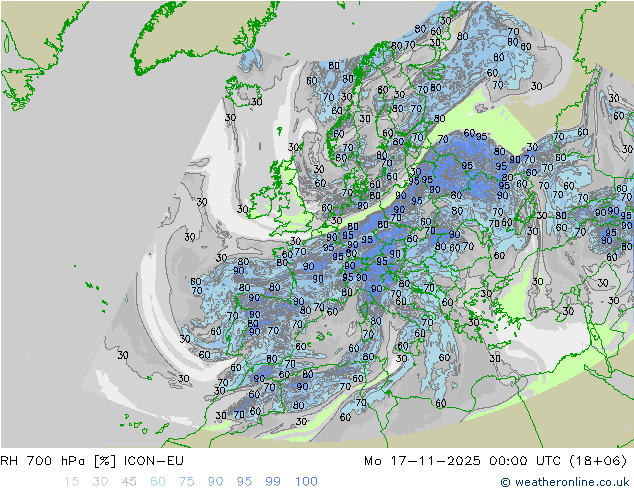
Task: Click the 'RH 700 hPa [%]' title text
Action: [x=58, y=461]
